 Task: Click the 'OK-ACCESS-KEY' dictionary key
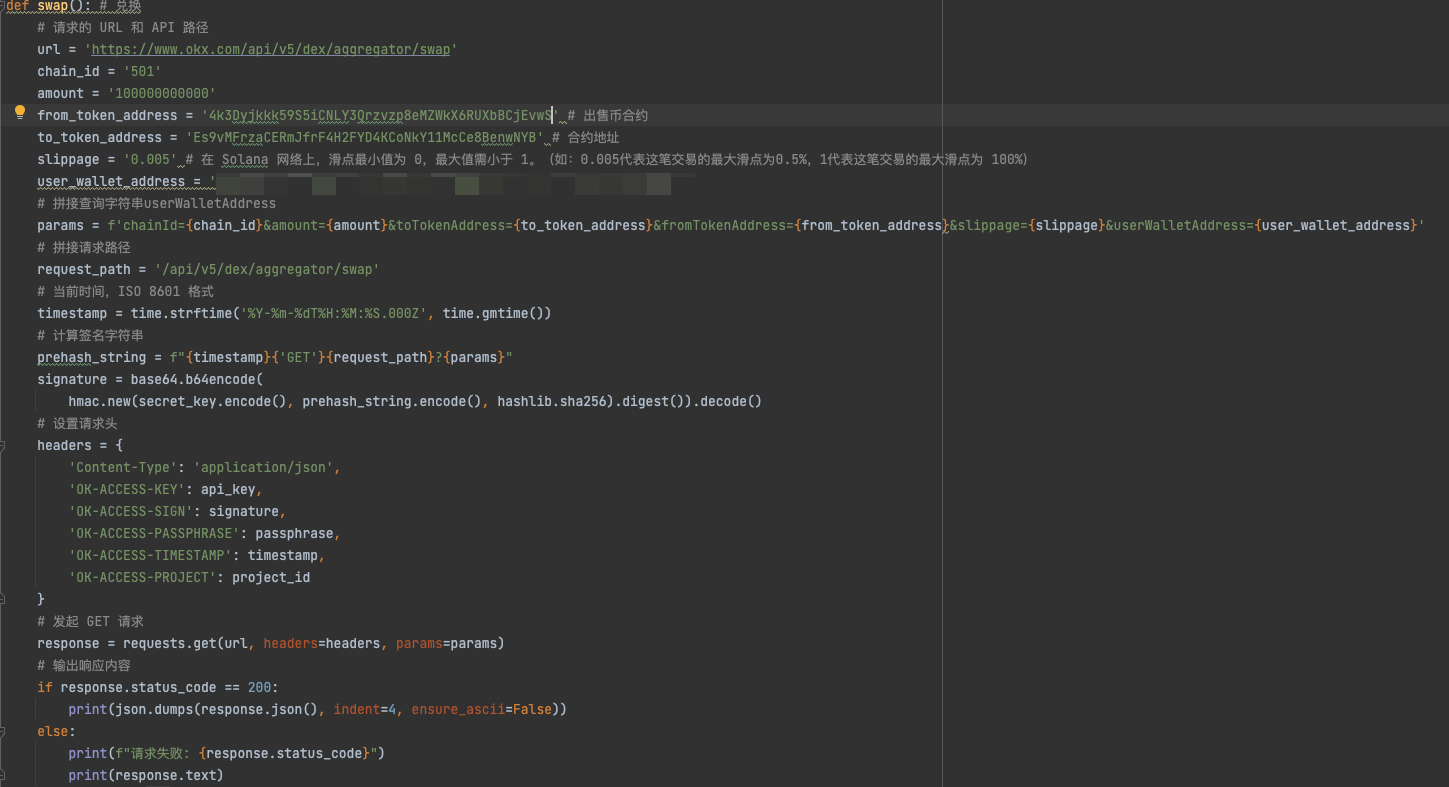point(126,489)
